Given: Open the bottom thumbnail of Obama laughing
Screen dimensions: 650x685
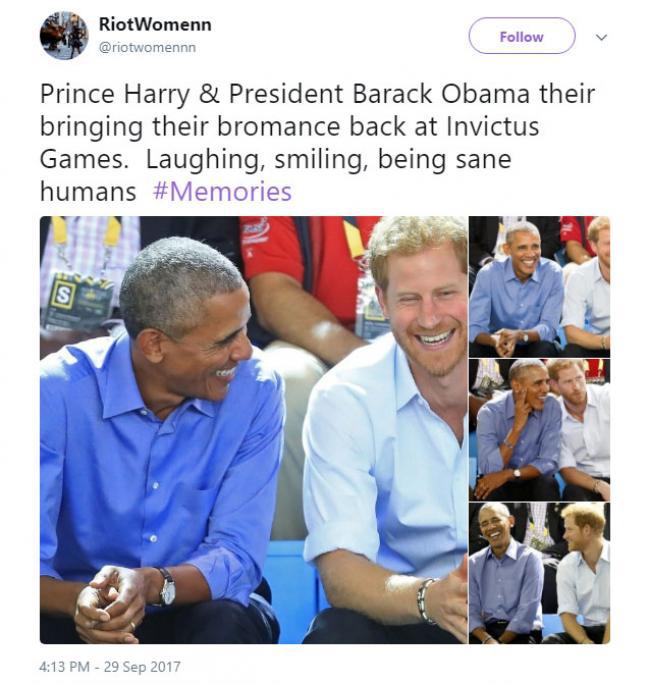Looking at the screenshot, I should pyautogui.click(x=539, y=573).
